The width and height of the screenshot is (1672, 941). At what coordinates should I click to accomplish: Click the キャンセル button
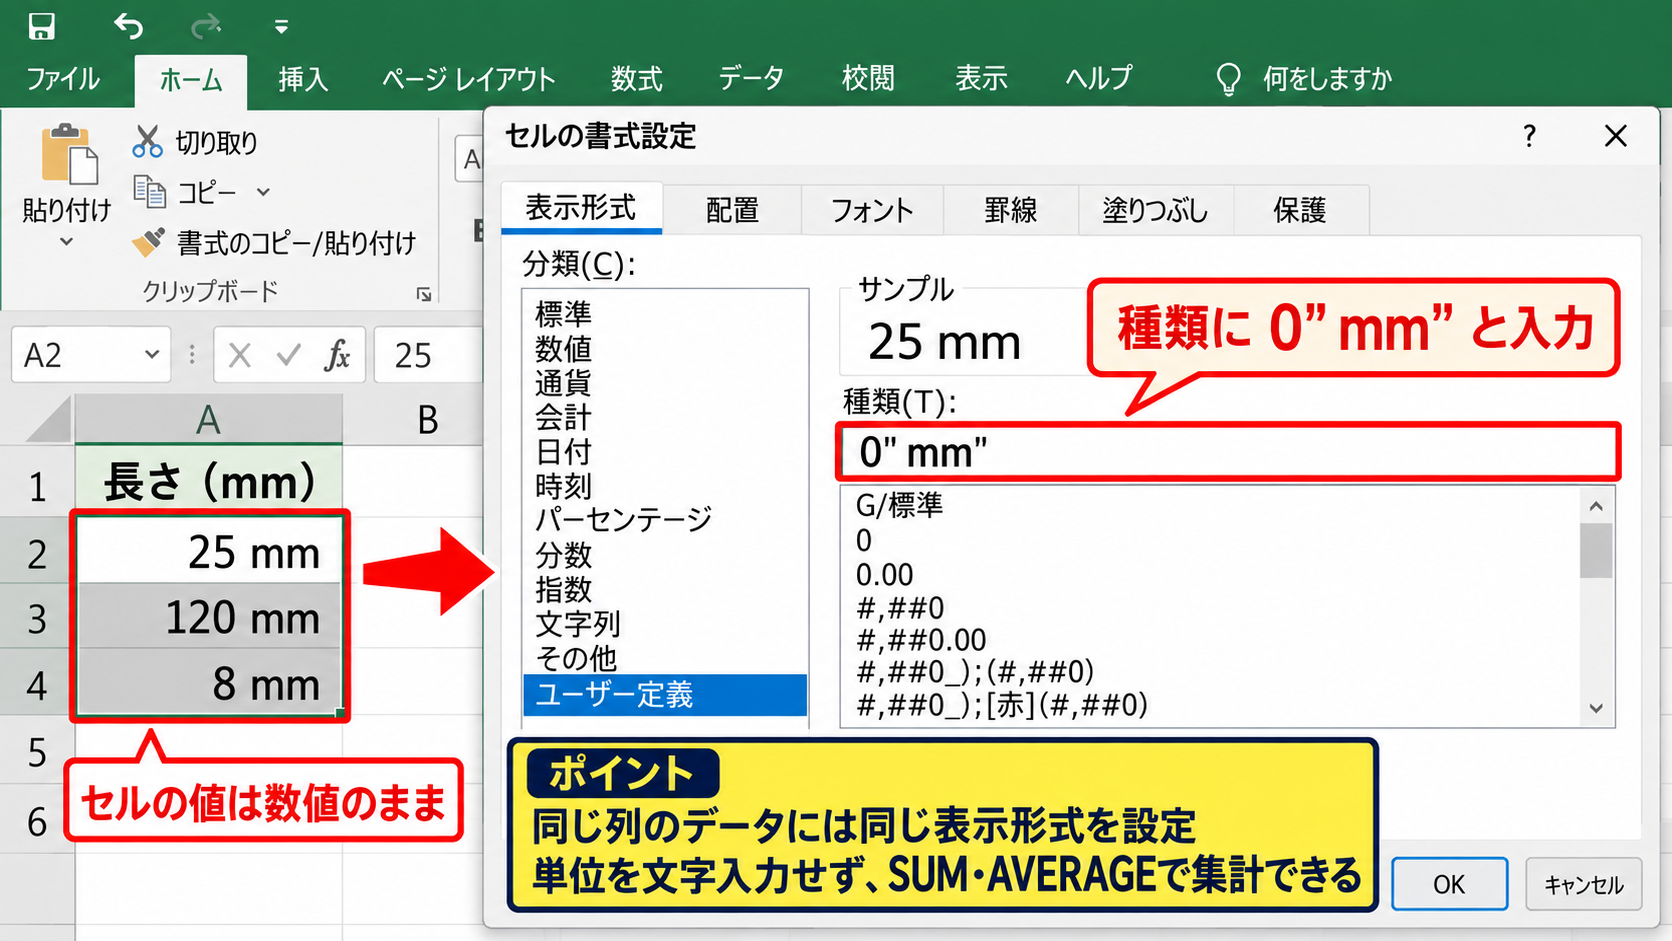1583,884
